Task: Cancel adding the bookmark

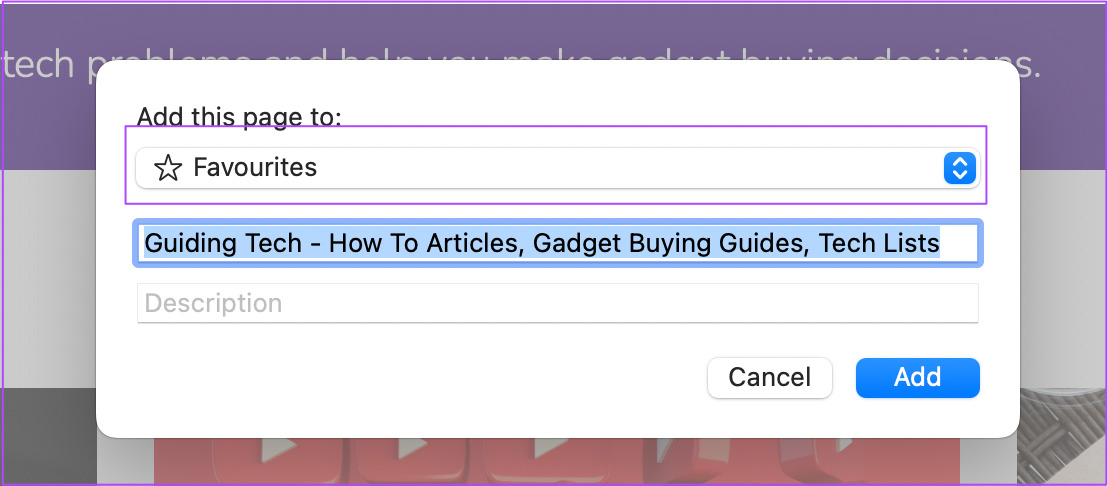Action: pos(770,377)
